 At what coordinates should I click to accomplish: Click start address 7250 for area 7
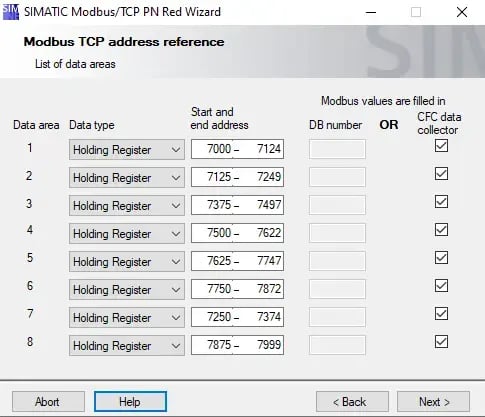click(x=212, y=317)
